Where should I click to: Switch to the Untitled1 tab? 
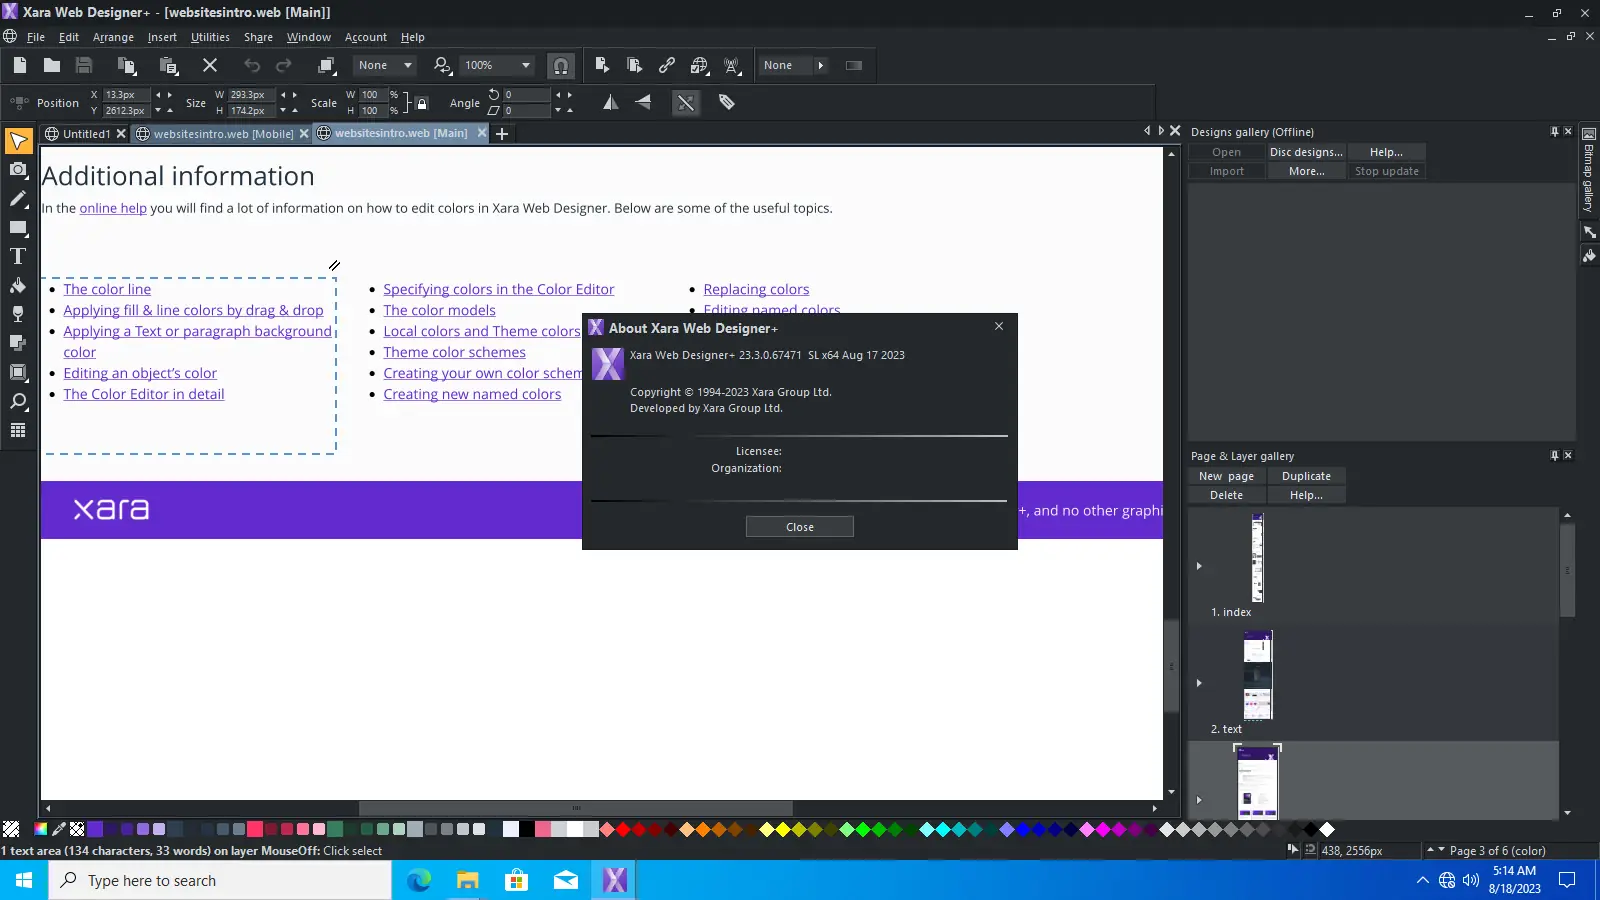[86, 134]
